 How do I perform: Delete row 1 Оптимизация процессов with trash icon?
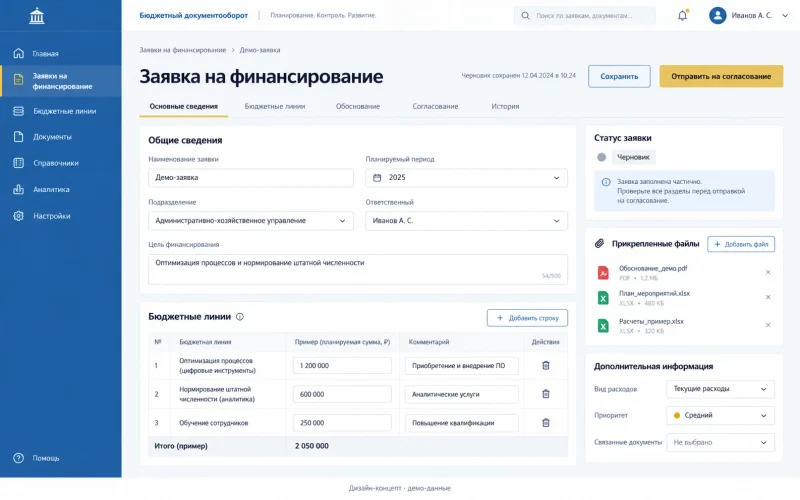545,365
